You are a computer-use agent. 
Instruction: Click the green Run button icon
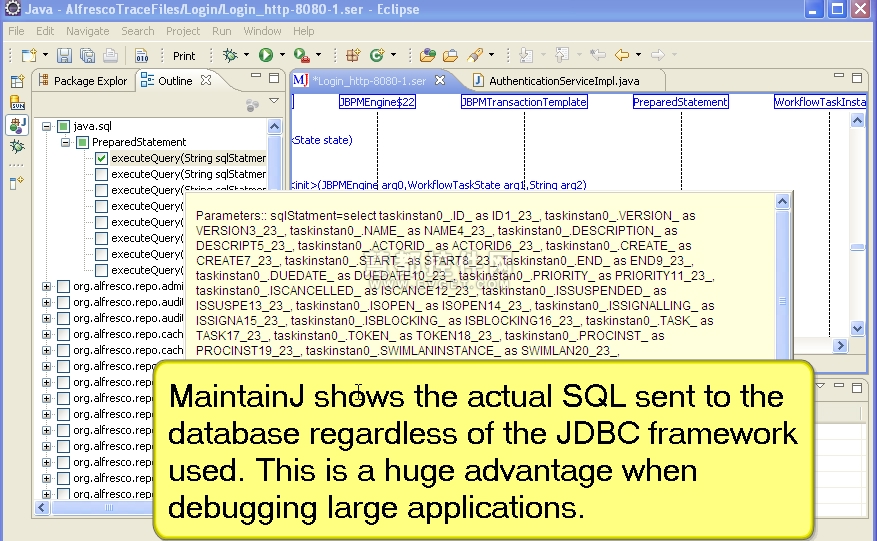point(266,55)
